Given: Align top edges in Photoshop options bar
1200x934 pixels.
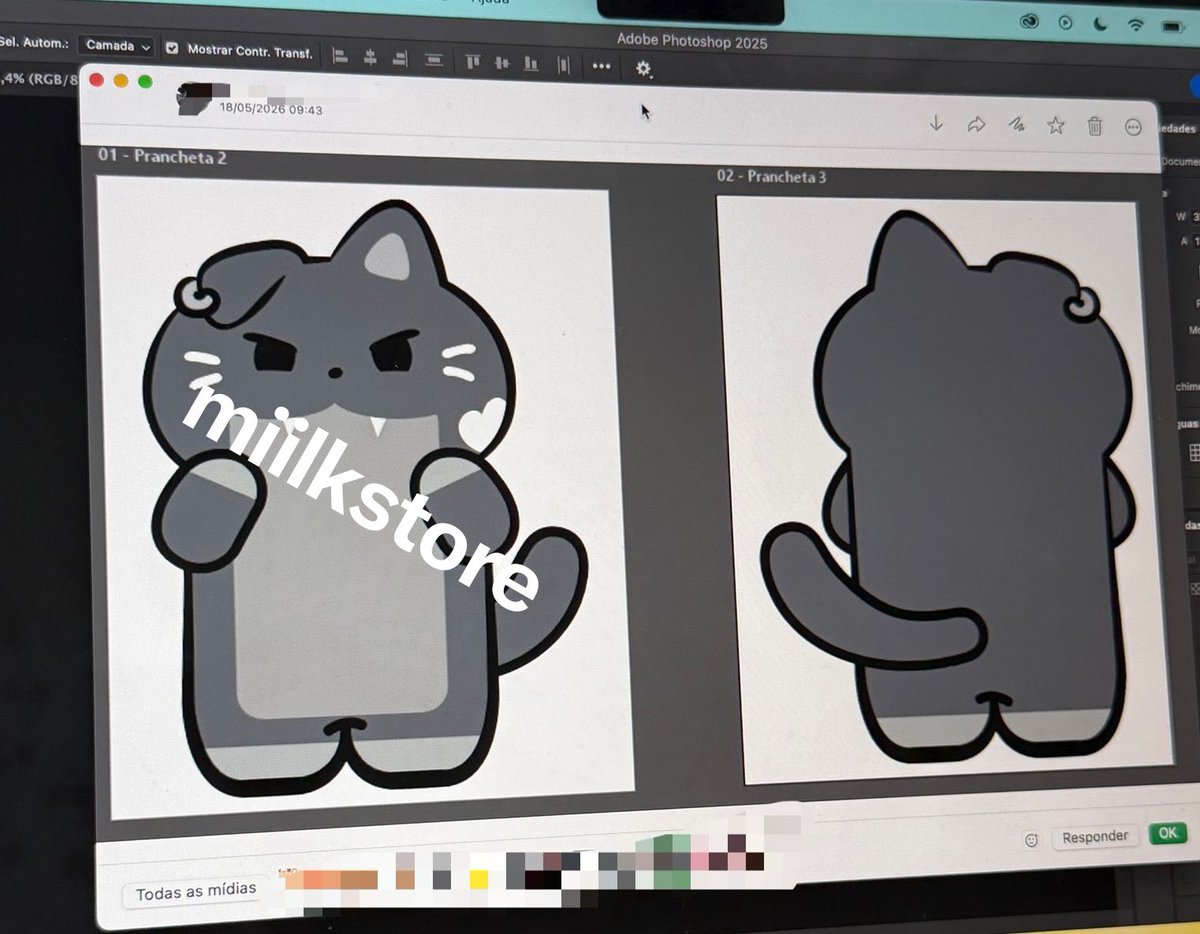Looking at the screenshot, I should [472, 61].
